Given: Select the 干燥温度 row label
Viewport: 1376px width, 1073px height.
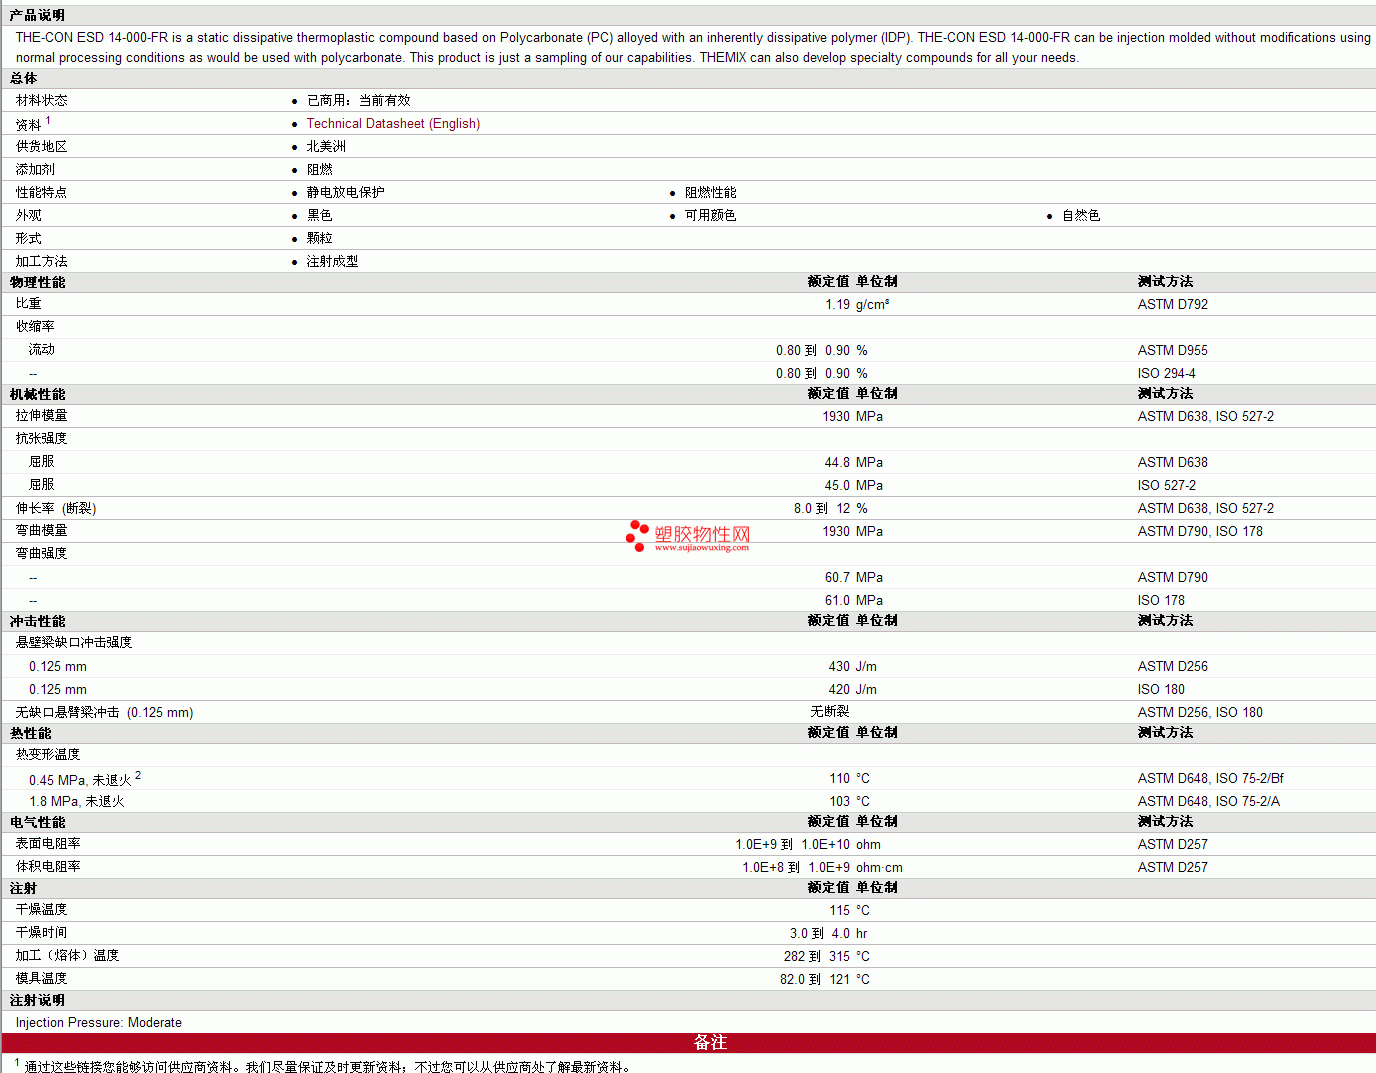Looking at the screenshot, I should pos(42,910).
